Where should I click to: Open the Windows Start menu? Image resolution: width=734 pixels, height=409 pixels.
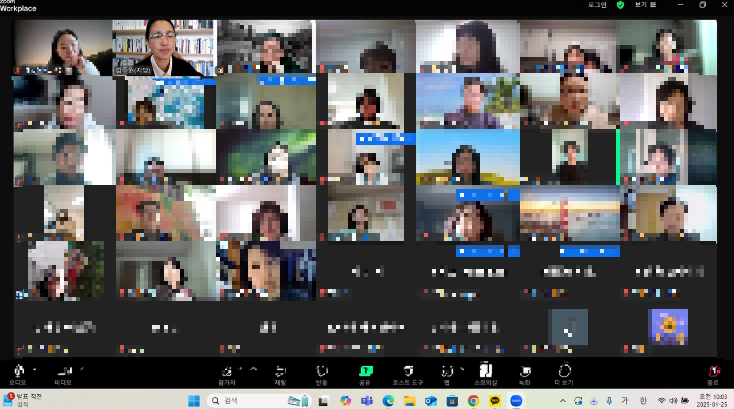(194, 401)
